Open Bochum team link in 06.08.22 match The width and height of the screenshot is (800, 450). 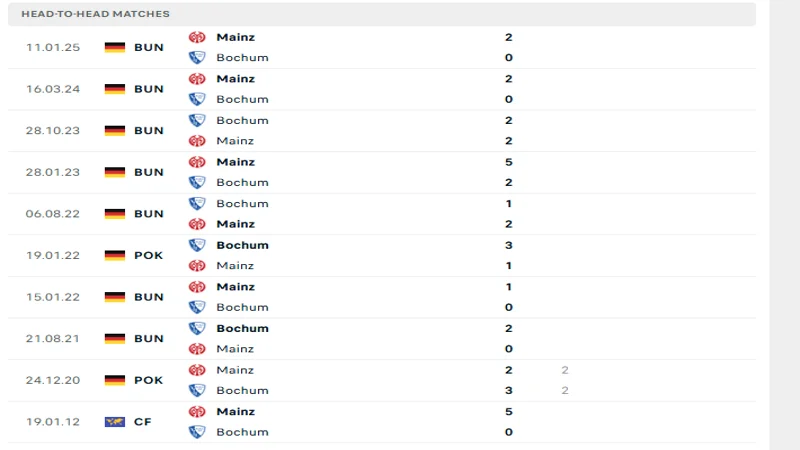(242, 203)
